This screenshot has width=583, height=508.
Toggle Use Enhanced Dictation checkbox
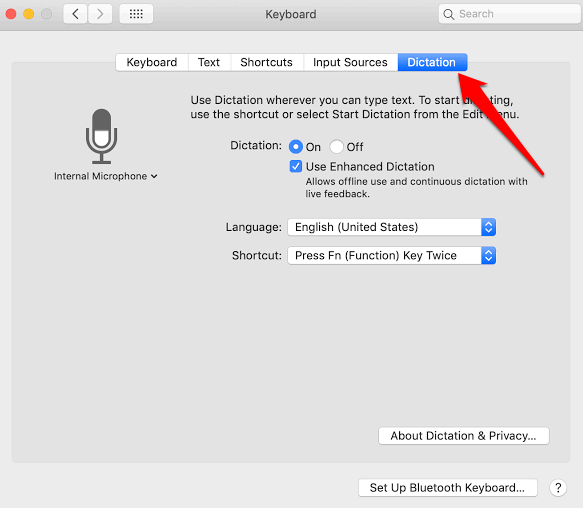tap(296, 166)
